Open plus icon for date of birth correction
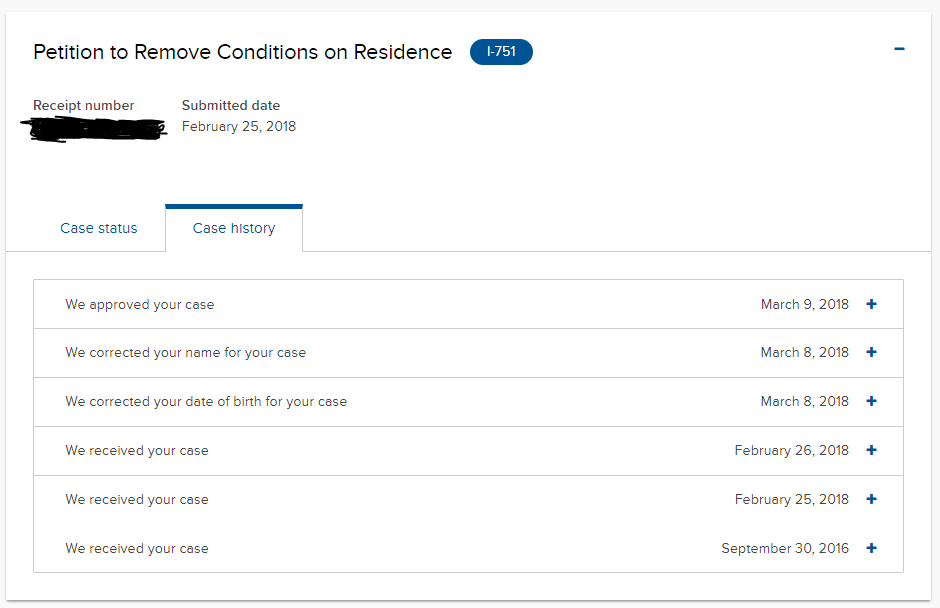Viewport: 940px width, 608px height. click(x=871, y=401)
